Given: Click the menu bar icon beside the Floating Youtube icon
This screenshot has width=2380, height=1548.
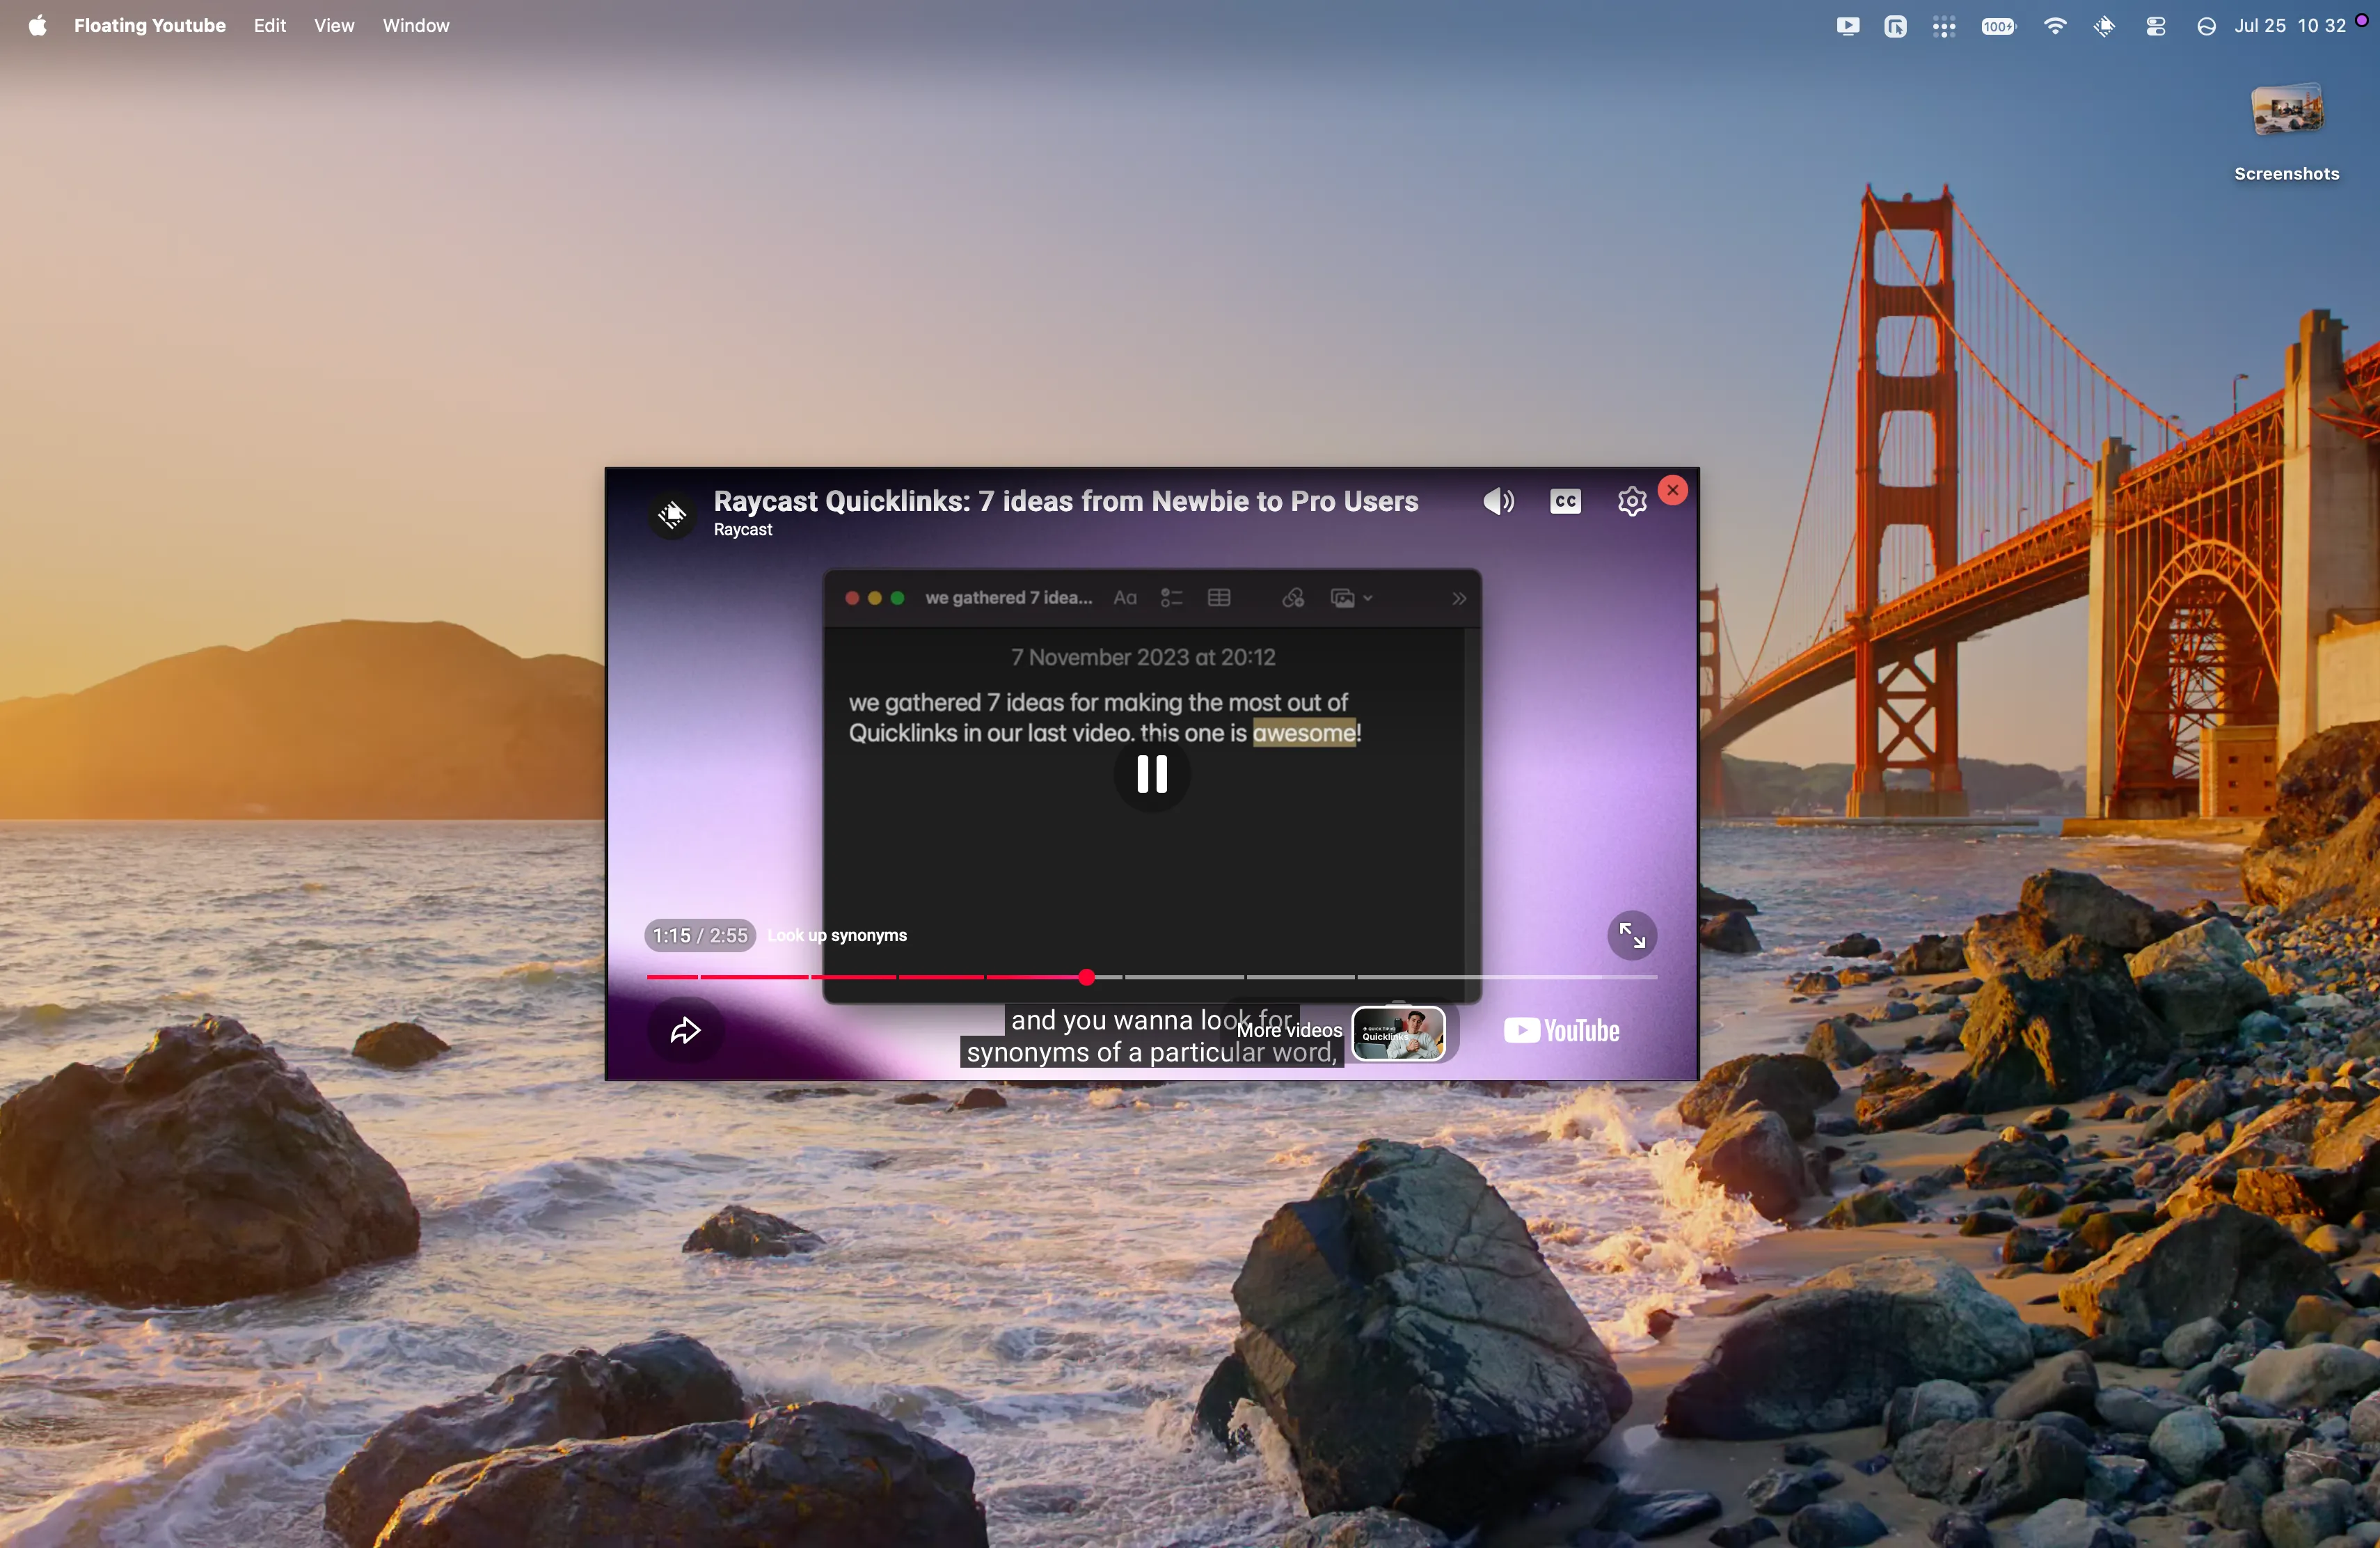Looking at the screenshot, I should point(1895,26).
